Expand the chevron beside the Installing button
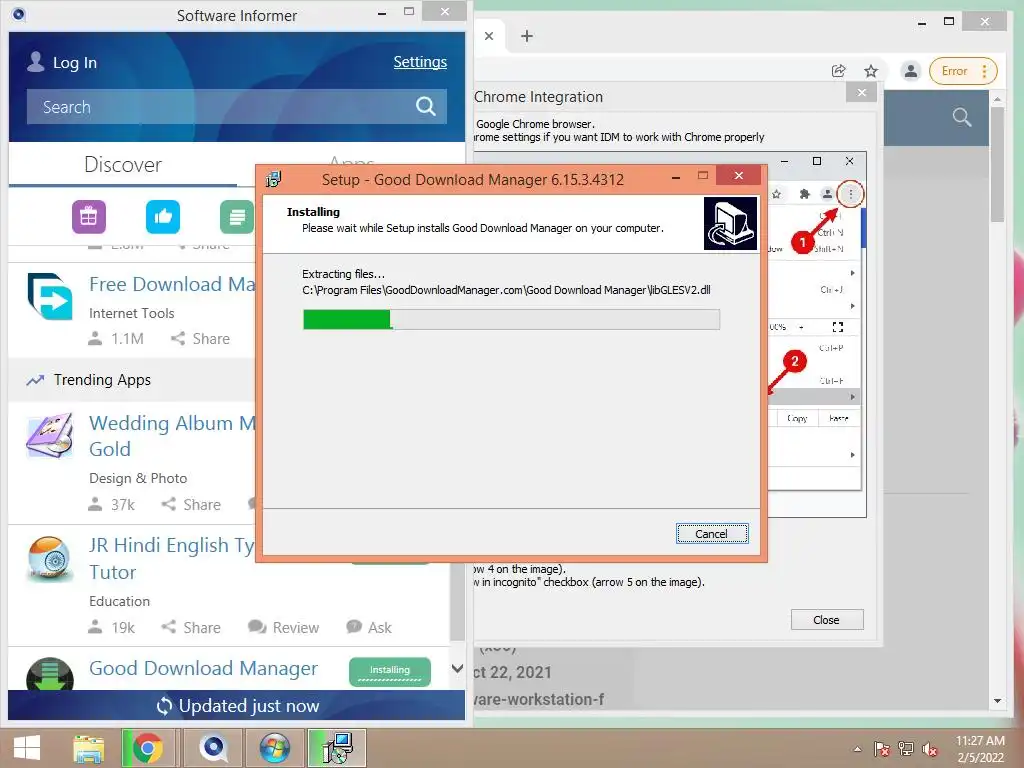Screen dimensions: 1024x768 pos(458,669)
